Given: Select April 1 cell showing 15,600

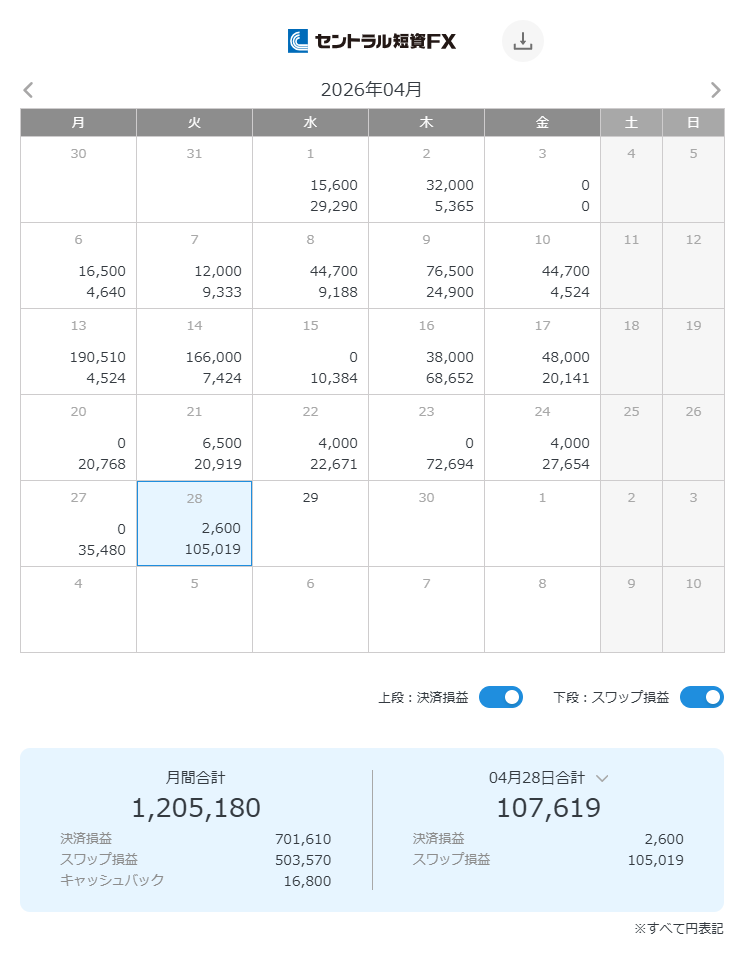Looking at the screenshot, I should pos(310,179).
